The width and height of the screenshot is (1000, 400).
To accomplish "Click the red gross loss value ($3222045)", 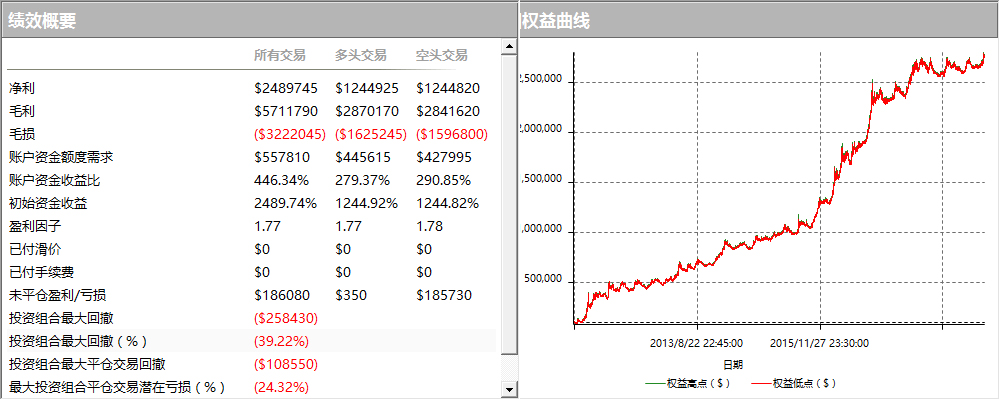I will coord(290,134).
